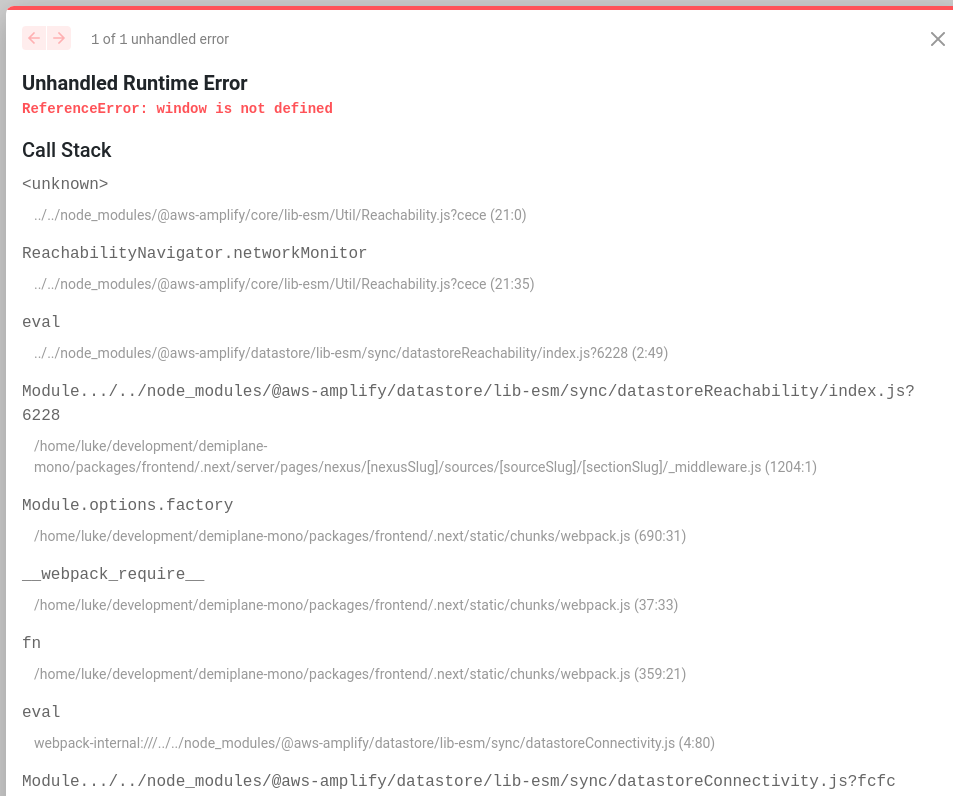953x796 pixels.
Task: Click the Call Stack heading
Action: click(x=66, y=150)
